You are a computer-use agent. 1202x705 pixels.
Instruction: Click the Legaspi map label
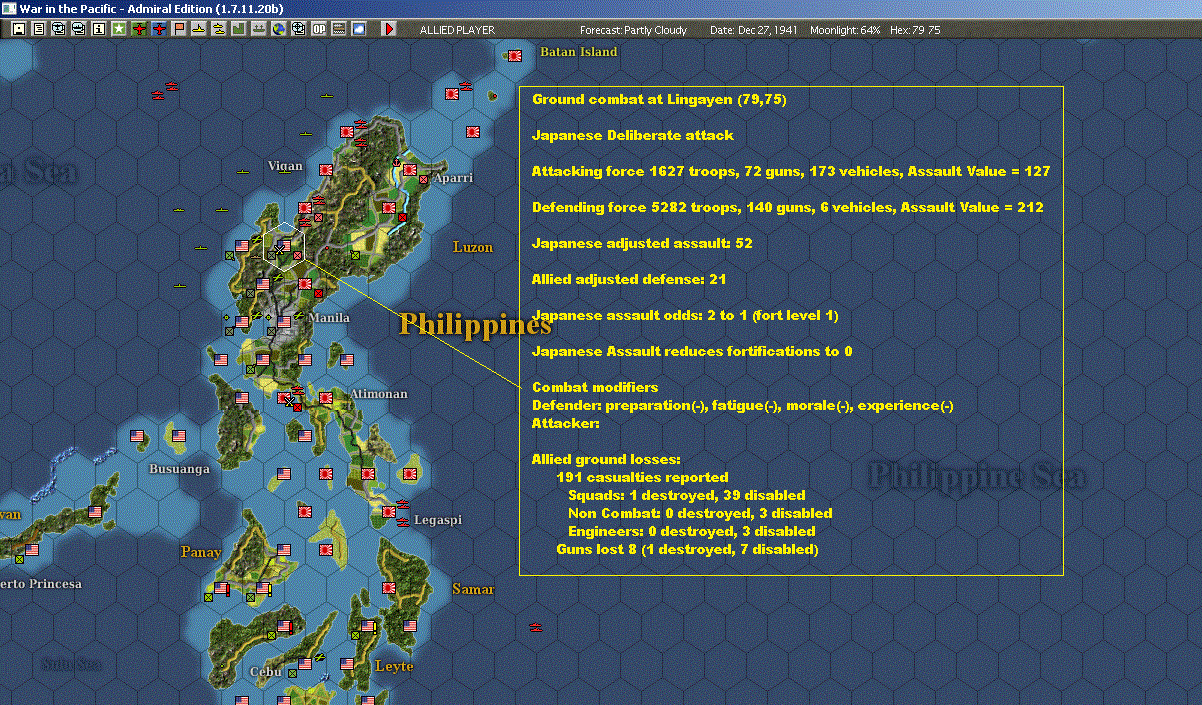point(438,521)
